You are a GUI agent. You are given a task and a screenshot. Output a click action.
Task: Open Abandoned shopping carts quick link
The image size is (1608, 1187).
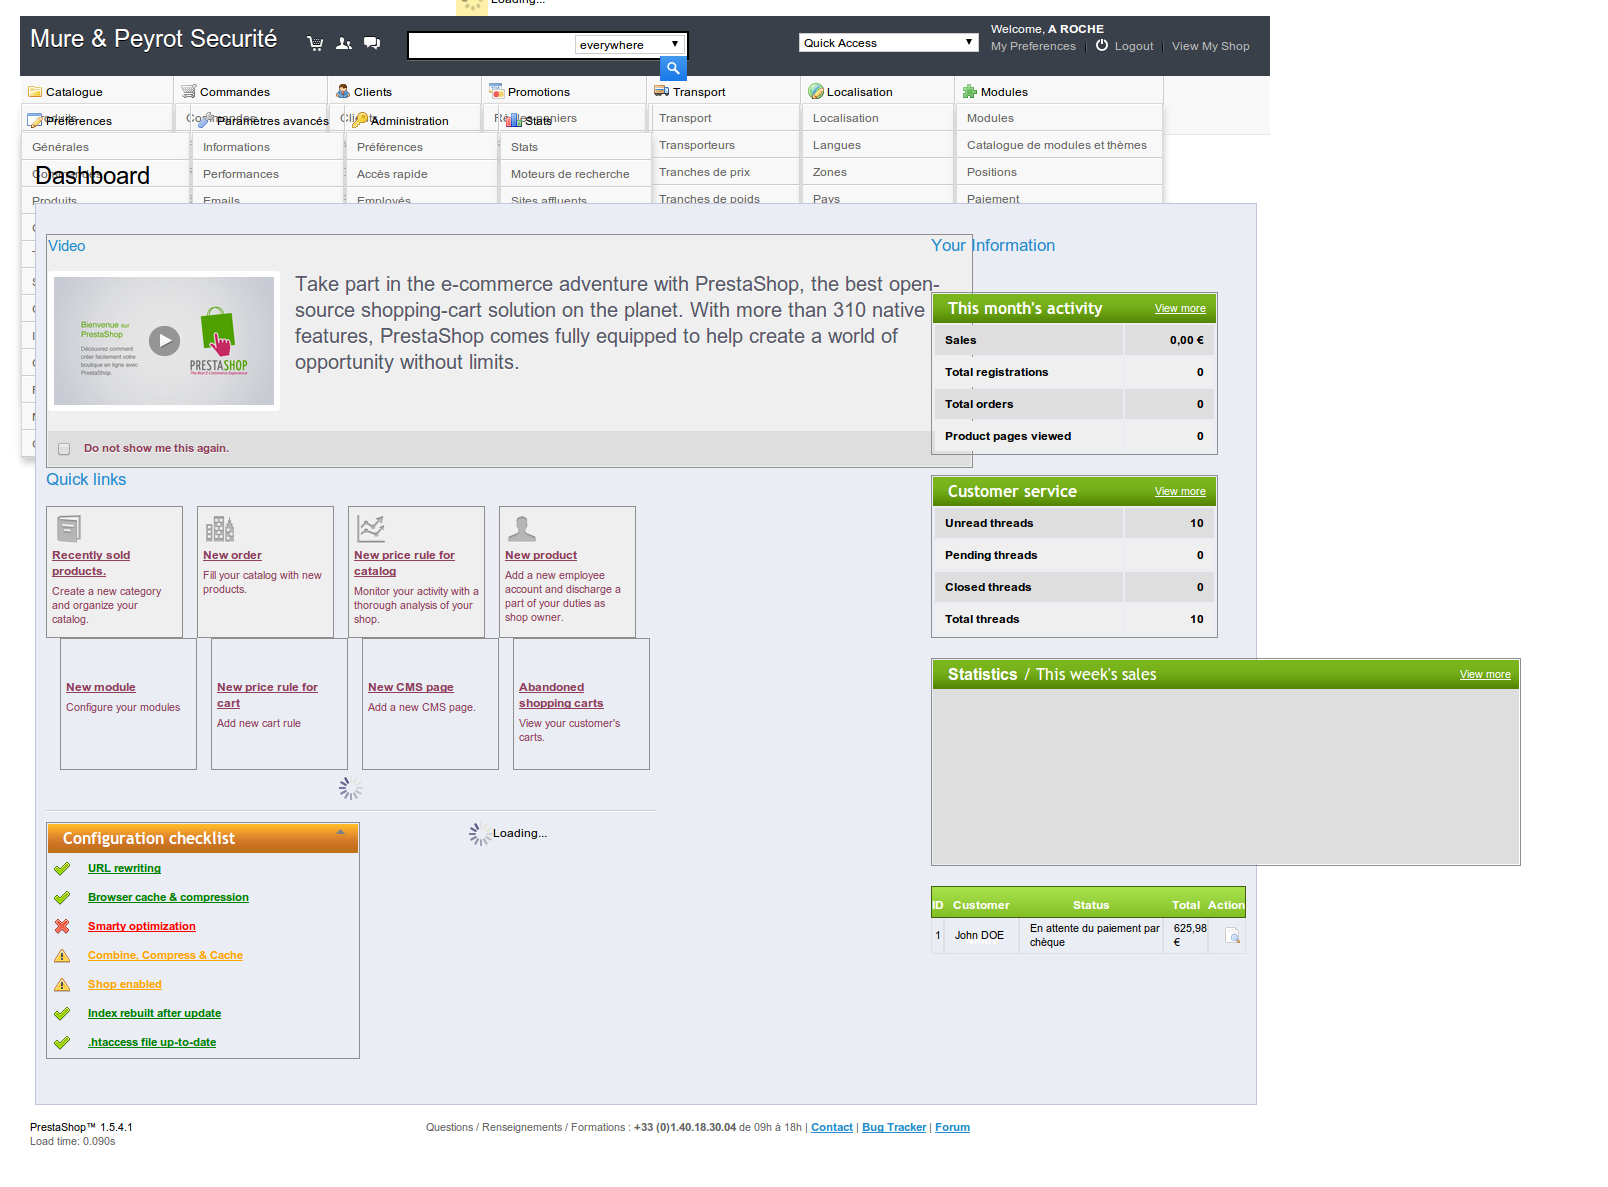tap(561, 695)
